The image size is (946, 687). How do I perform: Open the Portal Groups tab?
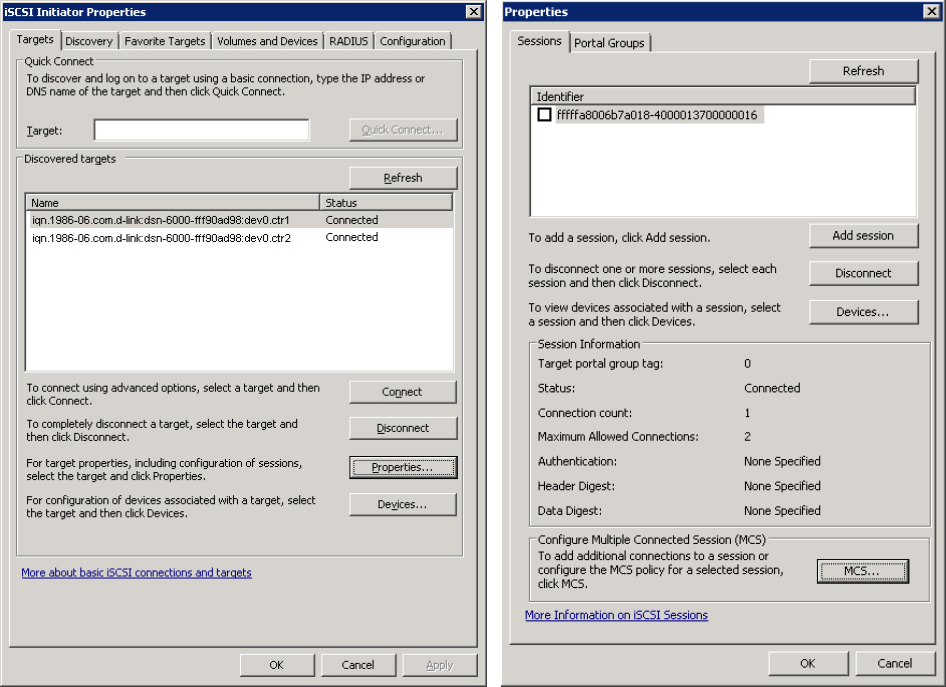(x=609, y=43)
